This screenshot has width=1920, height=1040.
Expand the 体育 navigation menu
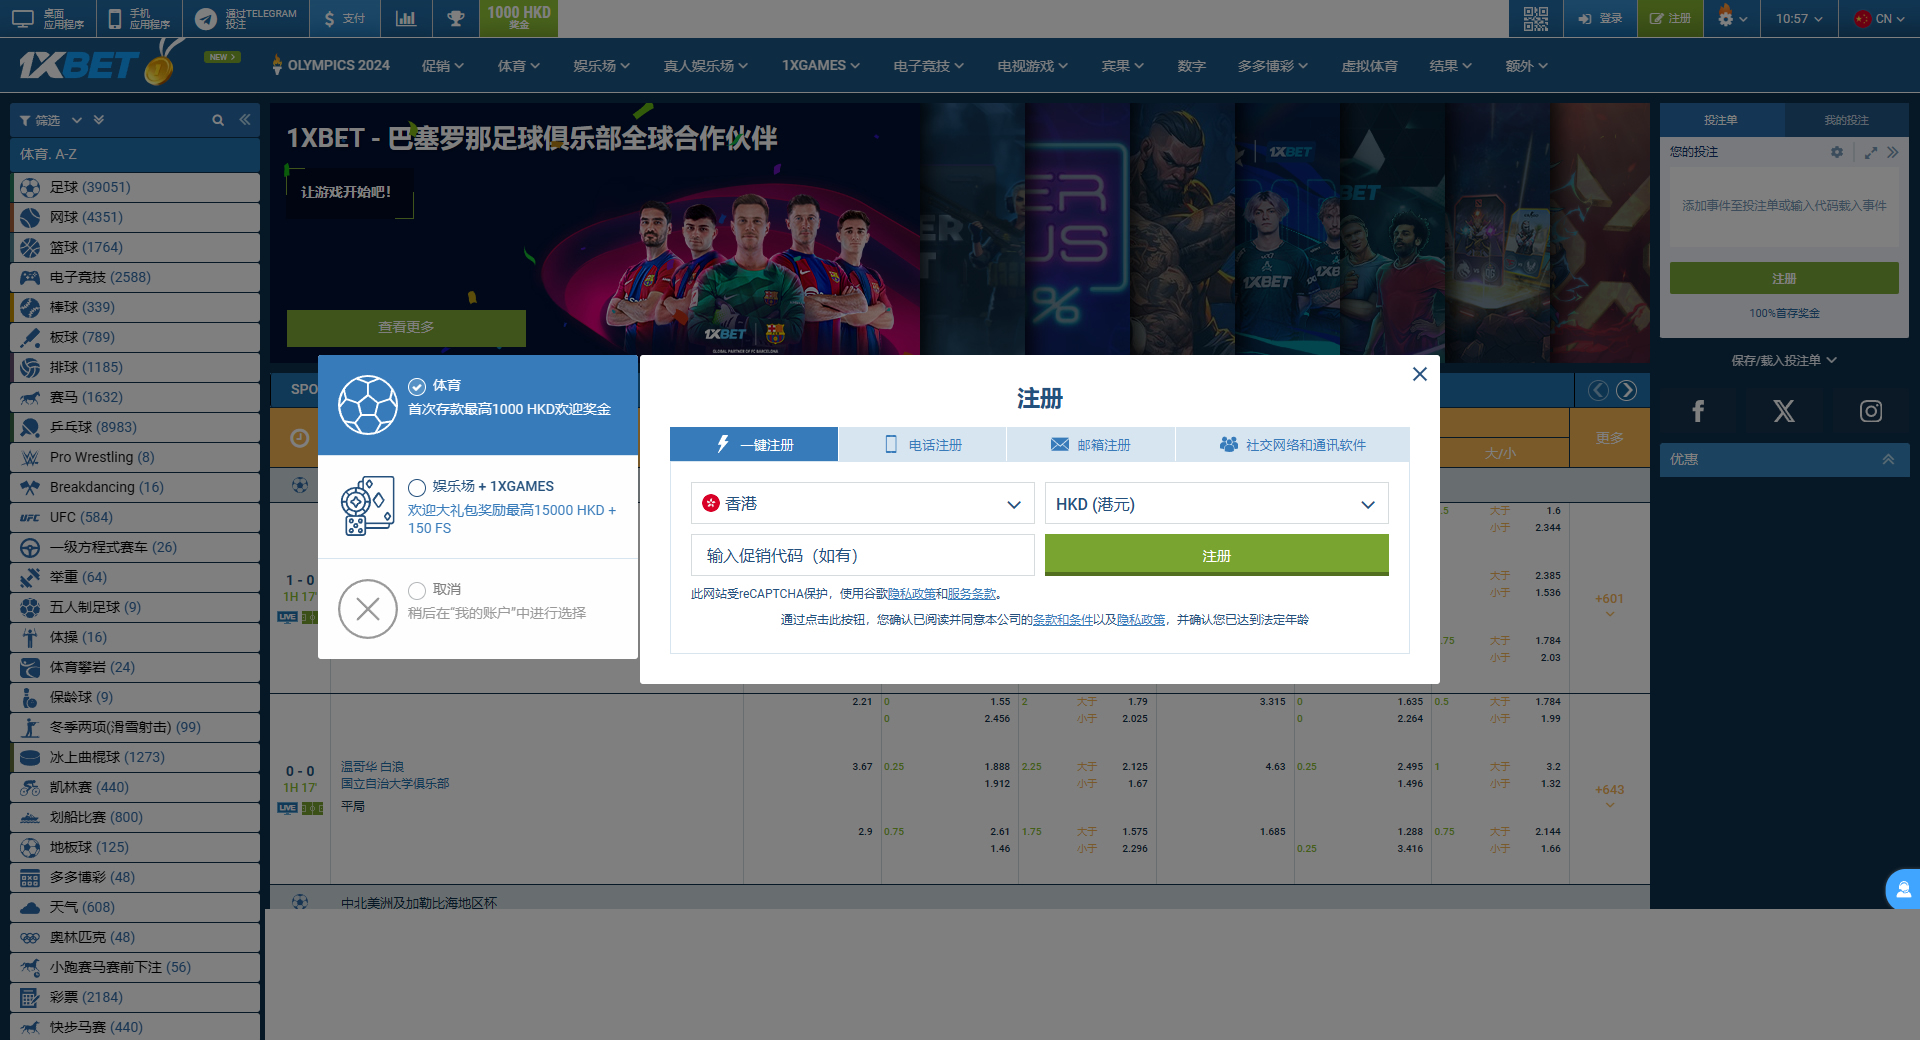[519, 66]
